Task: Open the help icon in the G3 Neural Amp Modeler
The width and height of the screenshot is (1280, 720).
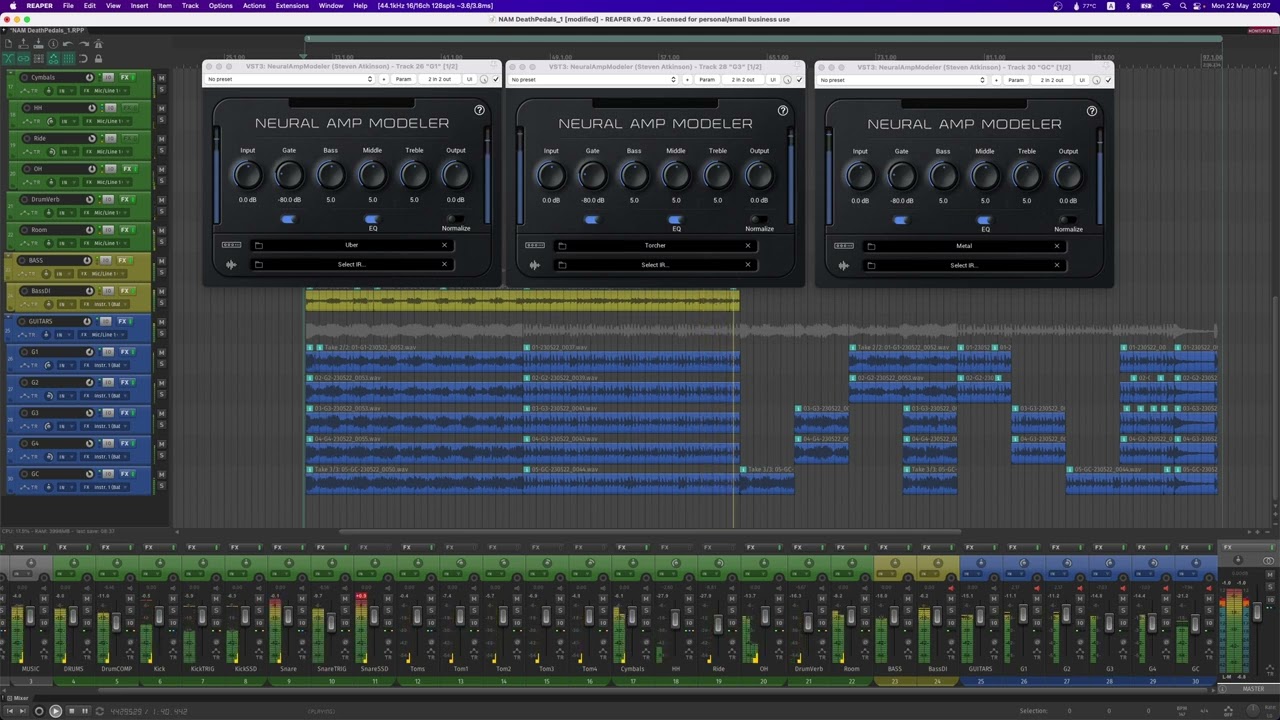Action: coord(783,110)
